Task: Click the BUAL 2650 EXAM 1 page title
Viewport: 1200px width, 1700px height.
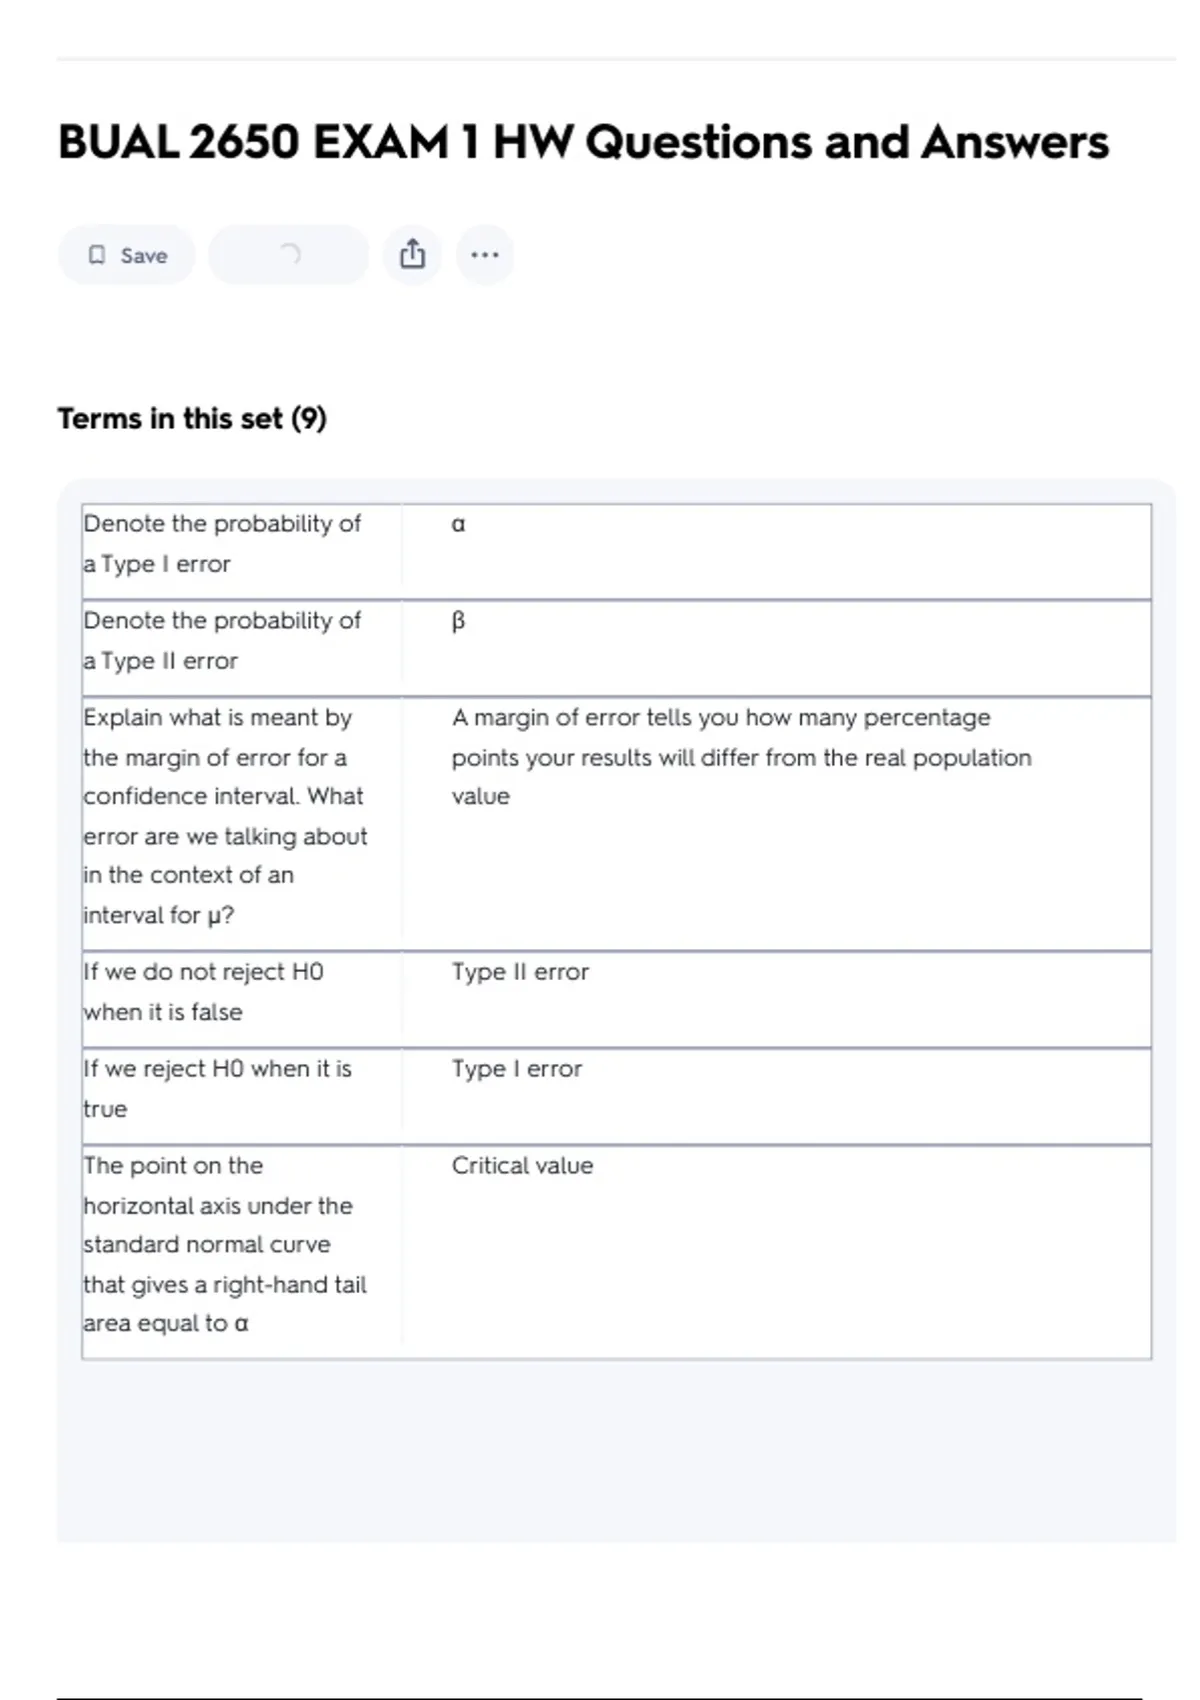Action: (583, 142)
